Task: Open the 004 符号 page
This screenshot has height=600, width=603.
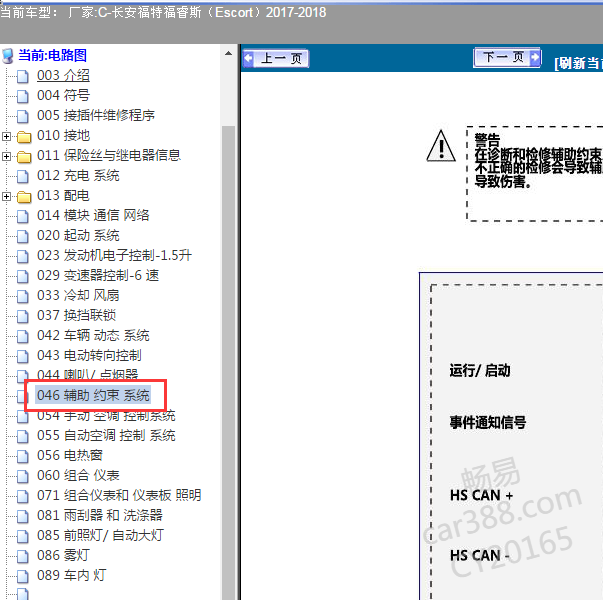Action: [63, 95]
